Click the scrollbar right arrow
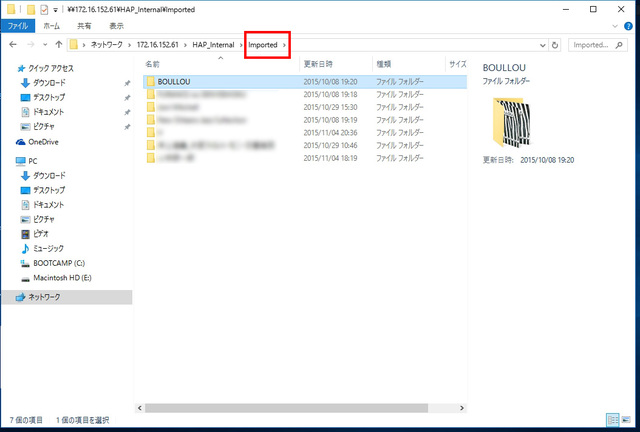Screen dimensions: 640x432 point(462,408)
